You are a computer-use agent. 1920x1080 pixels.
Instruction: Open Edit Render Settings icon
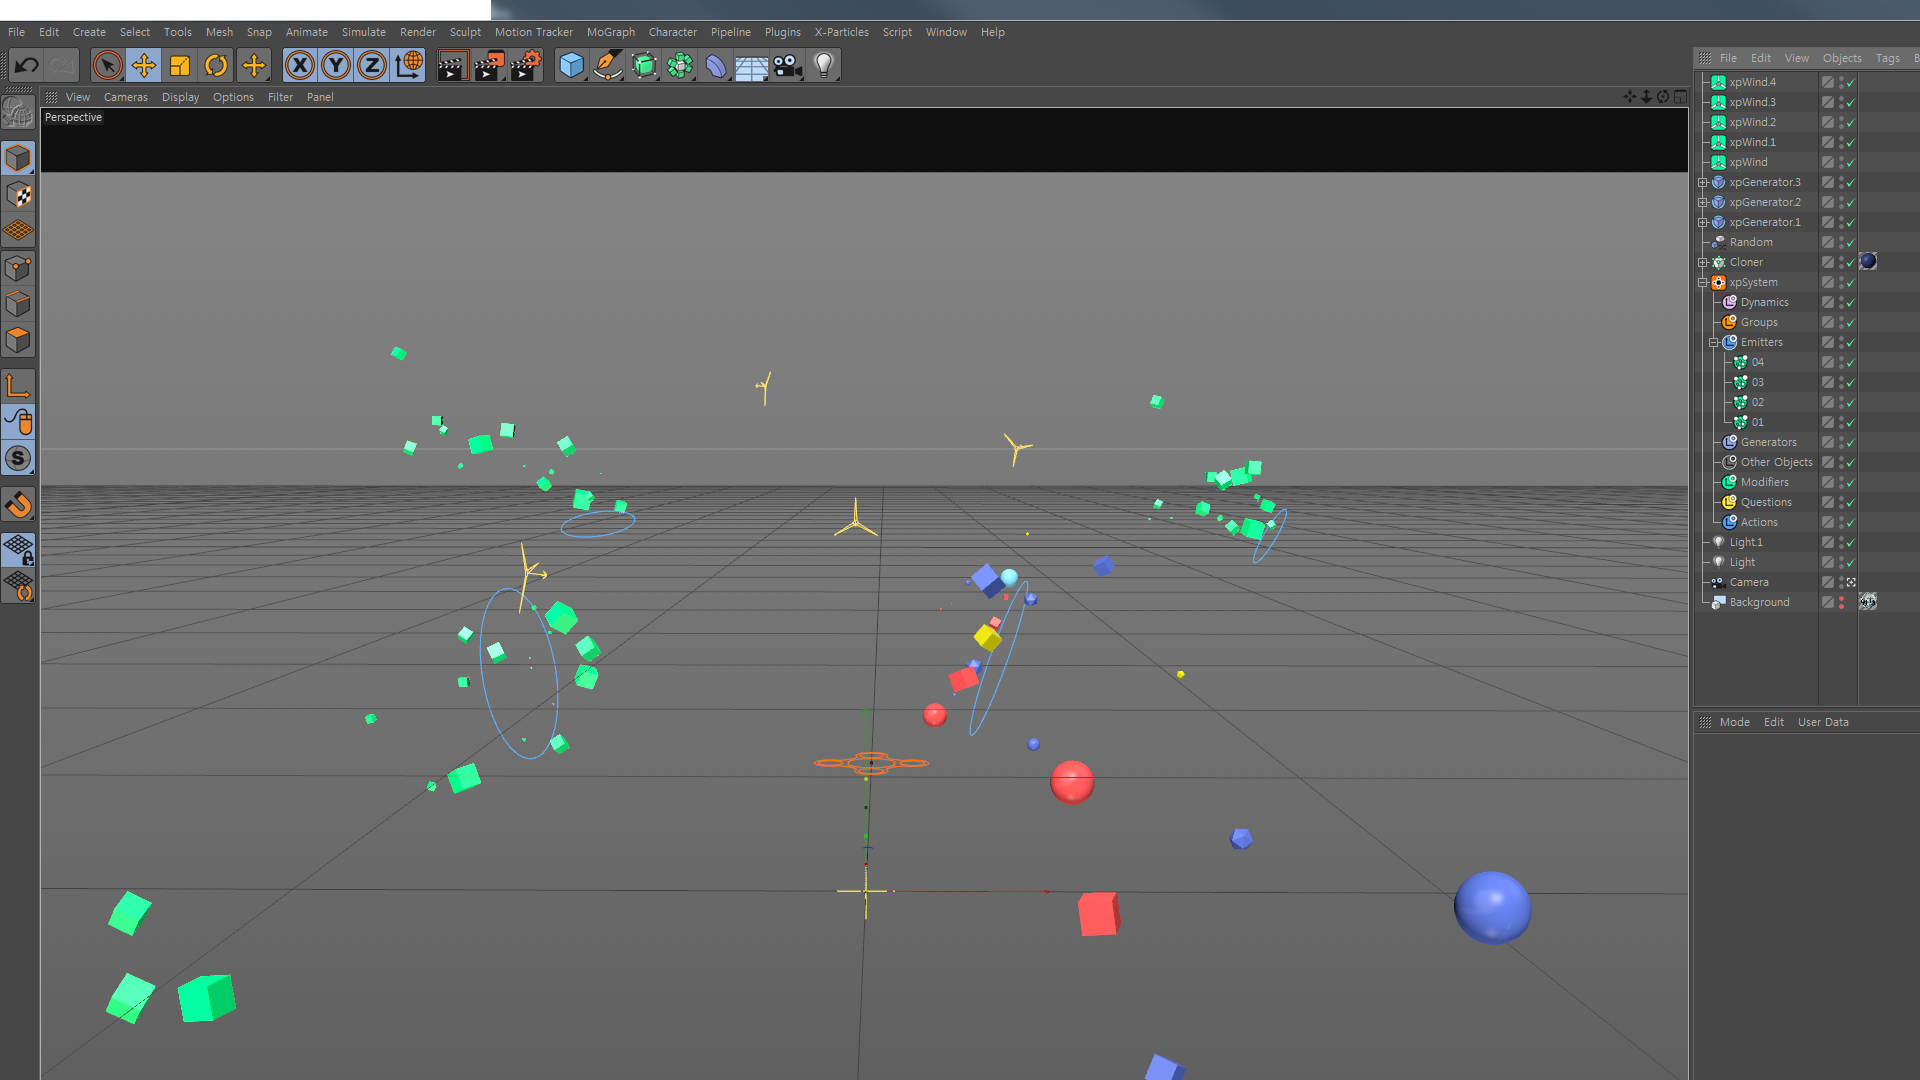pyautogui.click(x=525, y=66)
